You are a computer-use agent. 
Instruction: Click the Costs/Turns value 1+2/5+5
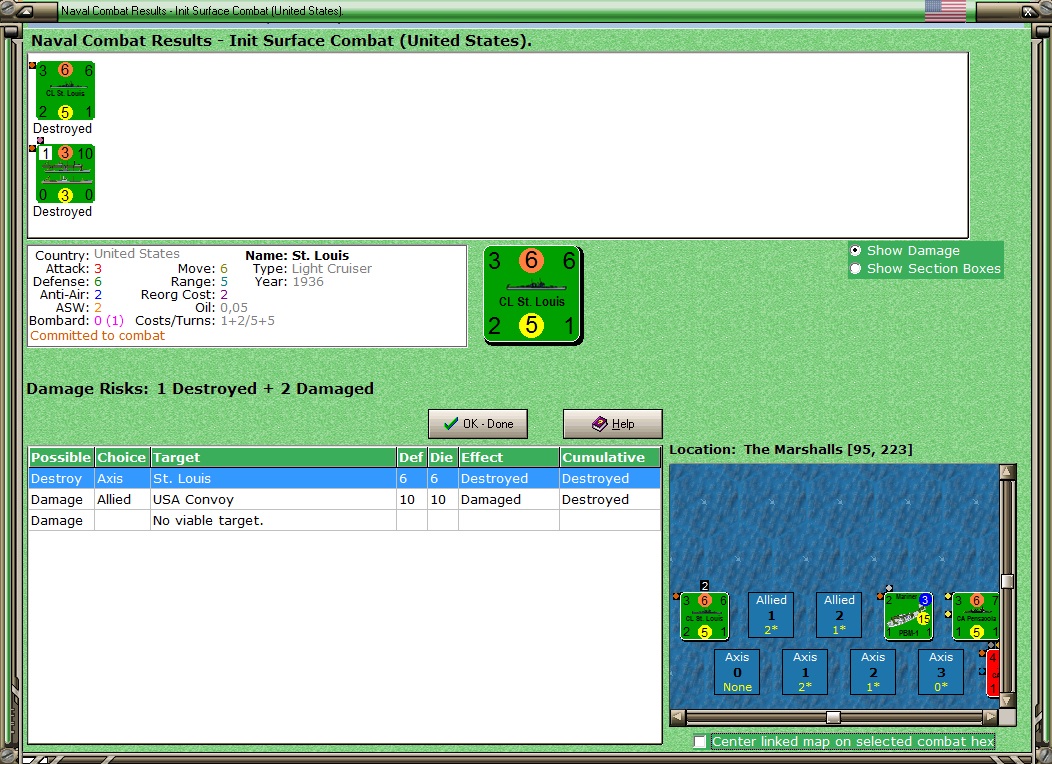[x=248, y=321]
